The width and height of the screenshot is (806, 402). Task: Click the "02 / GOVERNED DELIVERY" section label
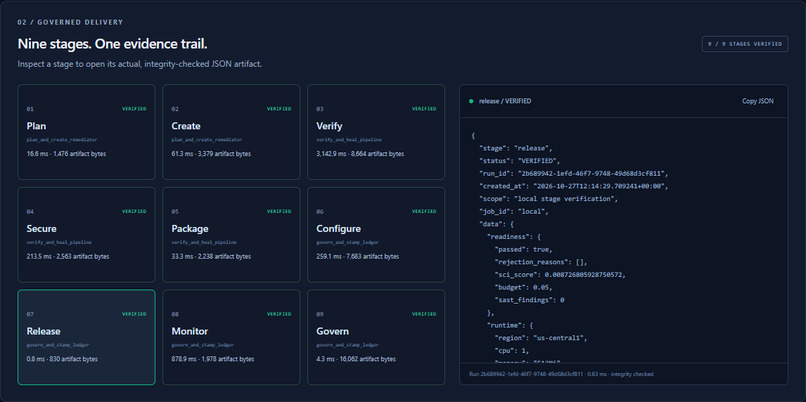click(x=70, y=23)
